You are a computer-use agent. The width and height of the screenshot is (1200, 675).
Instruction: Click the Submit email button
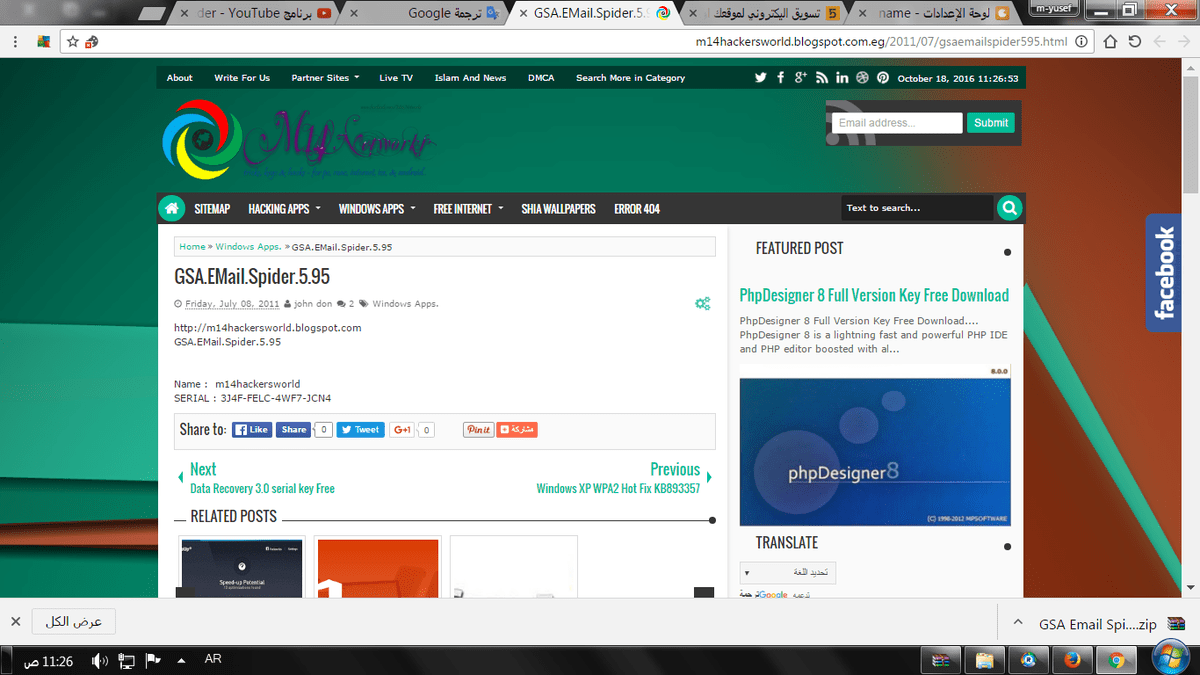pos(990,123)
